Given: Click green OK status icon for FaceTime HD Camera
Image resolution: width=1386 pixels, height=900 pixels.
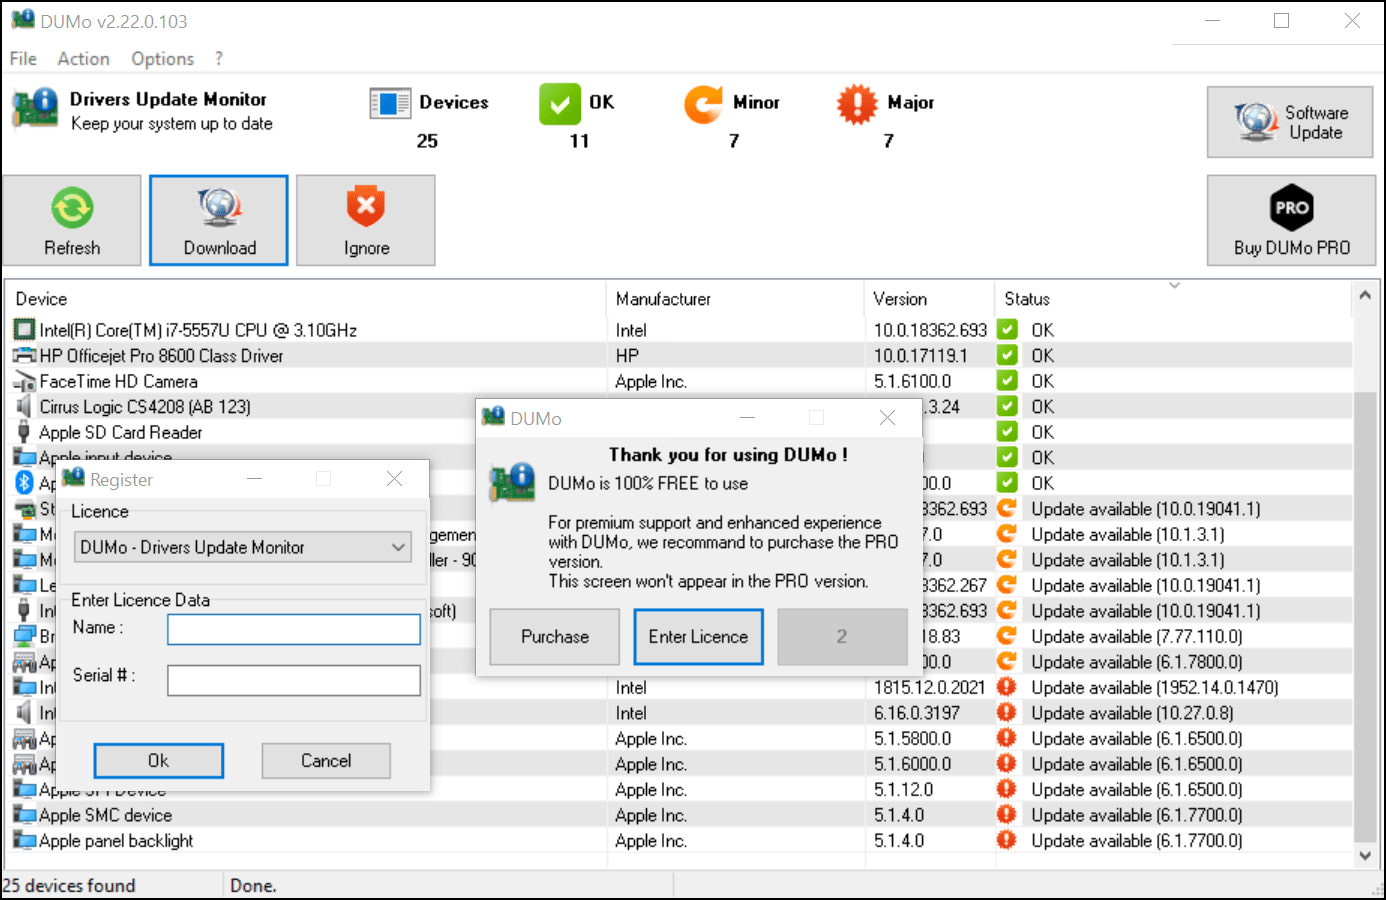Looking at the screenshot, I should tap(1007, 380).
